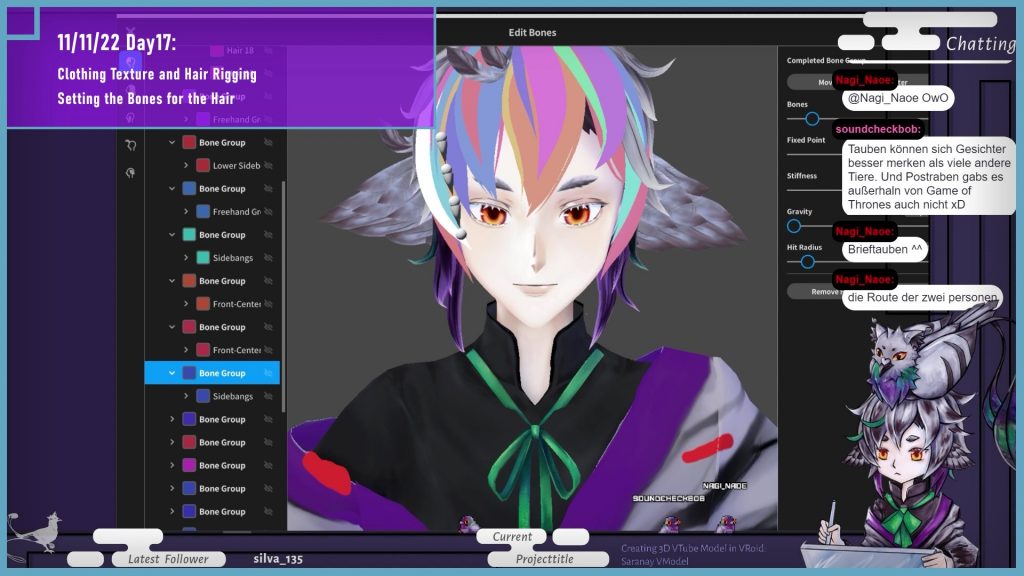The height and width of the screenshot is (576, 1024).
Task: Toggle visibility of the highlighted Bone Group
Action: pos(268,374)
